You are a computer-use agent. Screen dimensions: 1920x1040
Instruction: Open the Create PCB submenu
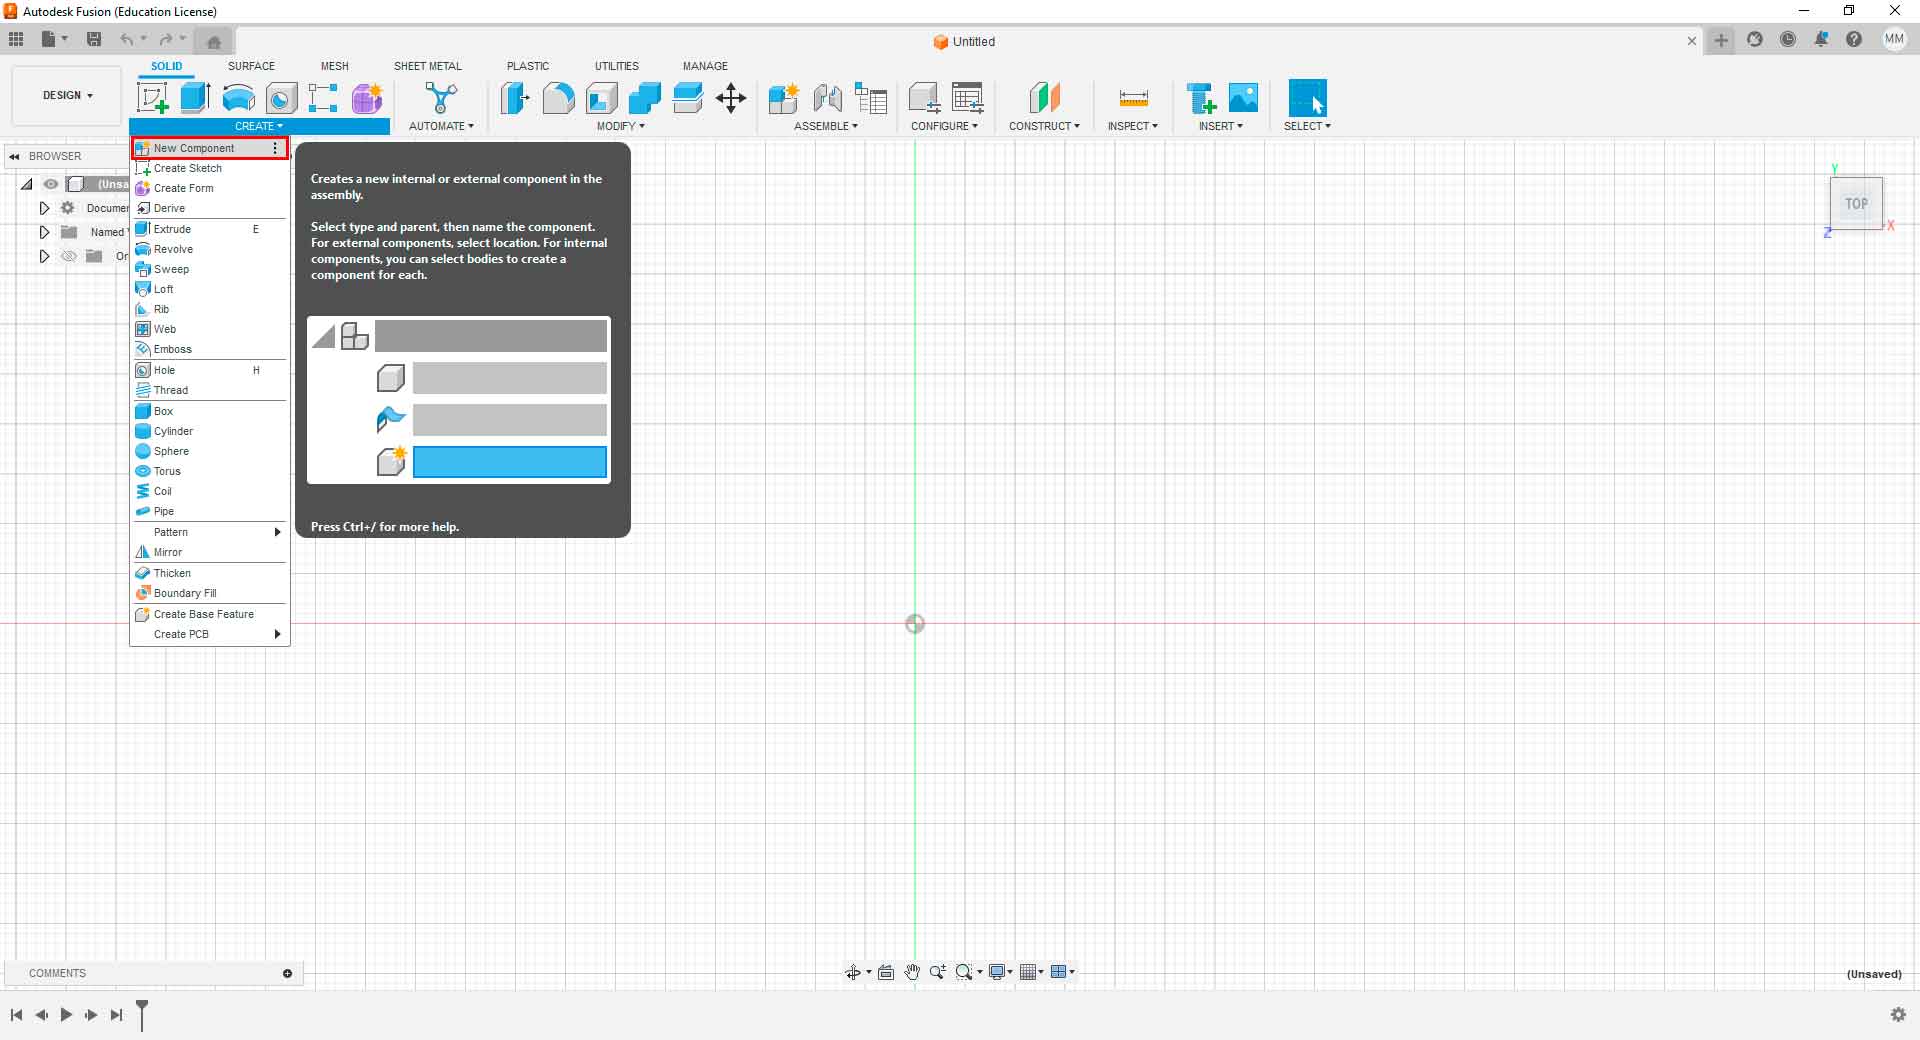pos(210,634)
